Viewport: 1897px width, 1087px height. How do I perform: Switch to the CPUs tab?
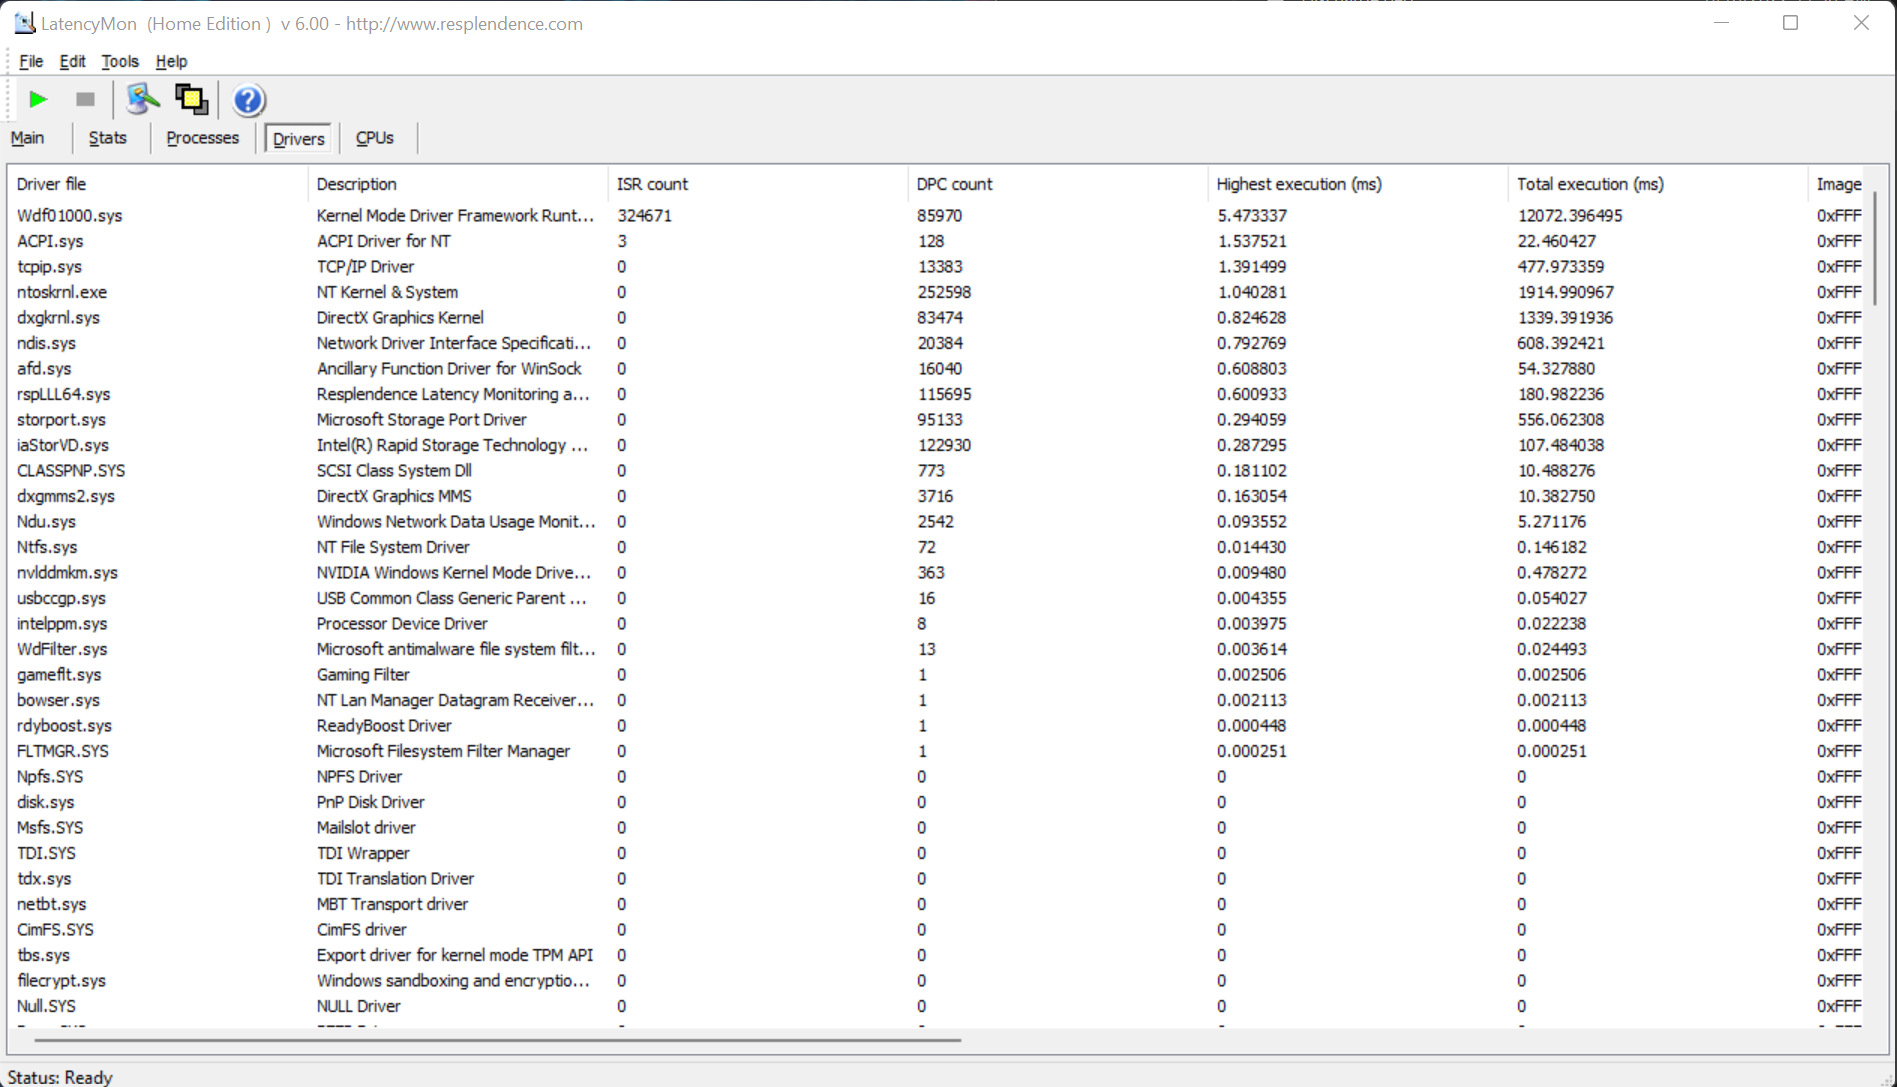click(375, 138)
